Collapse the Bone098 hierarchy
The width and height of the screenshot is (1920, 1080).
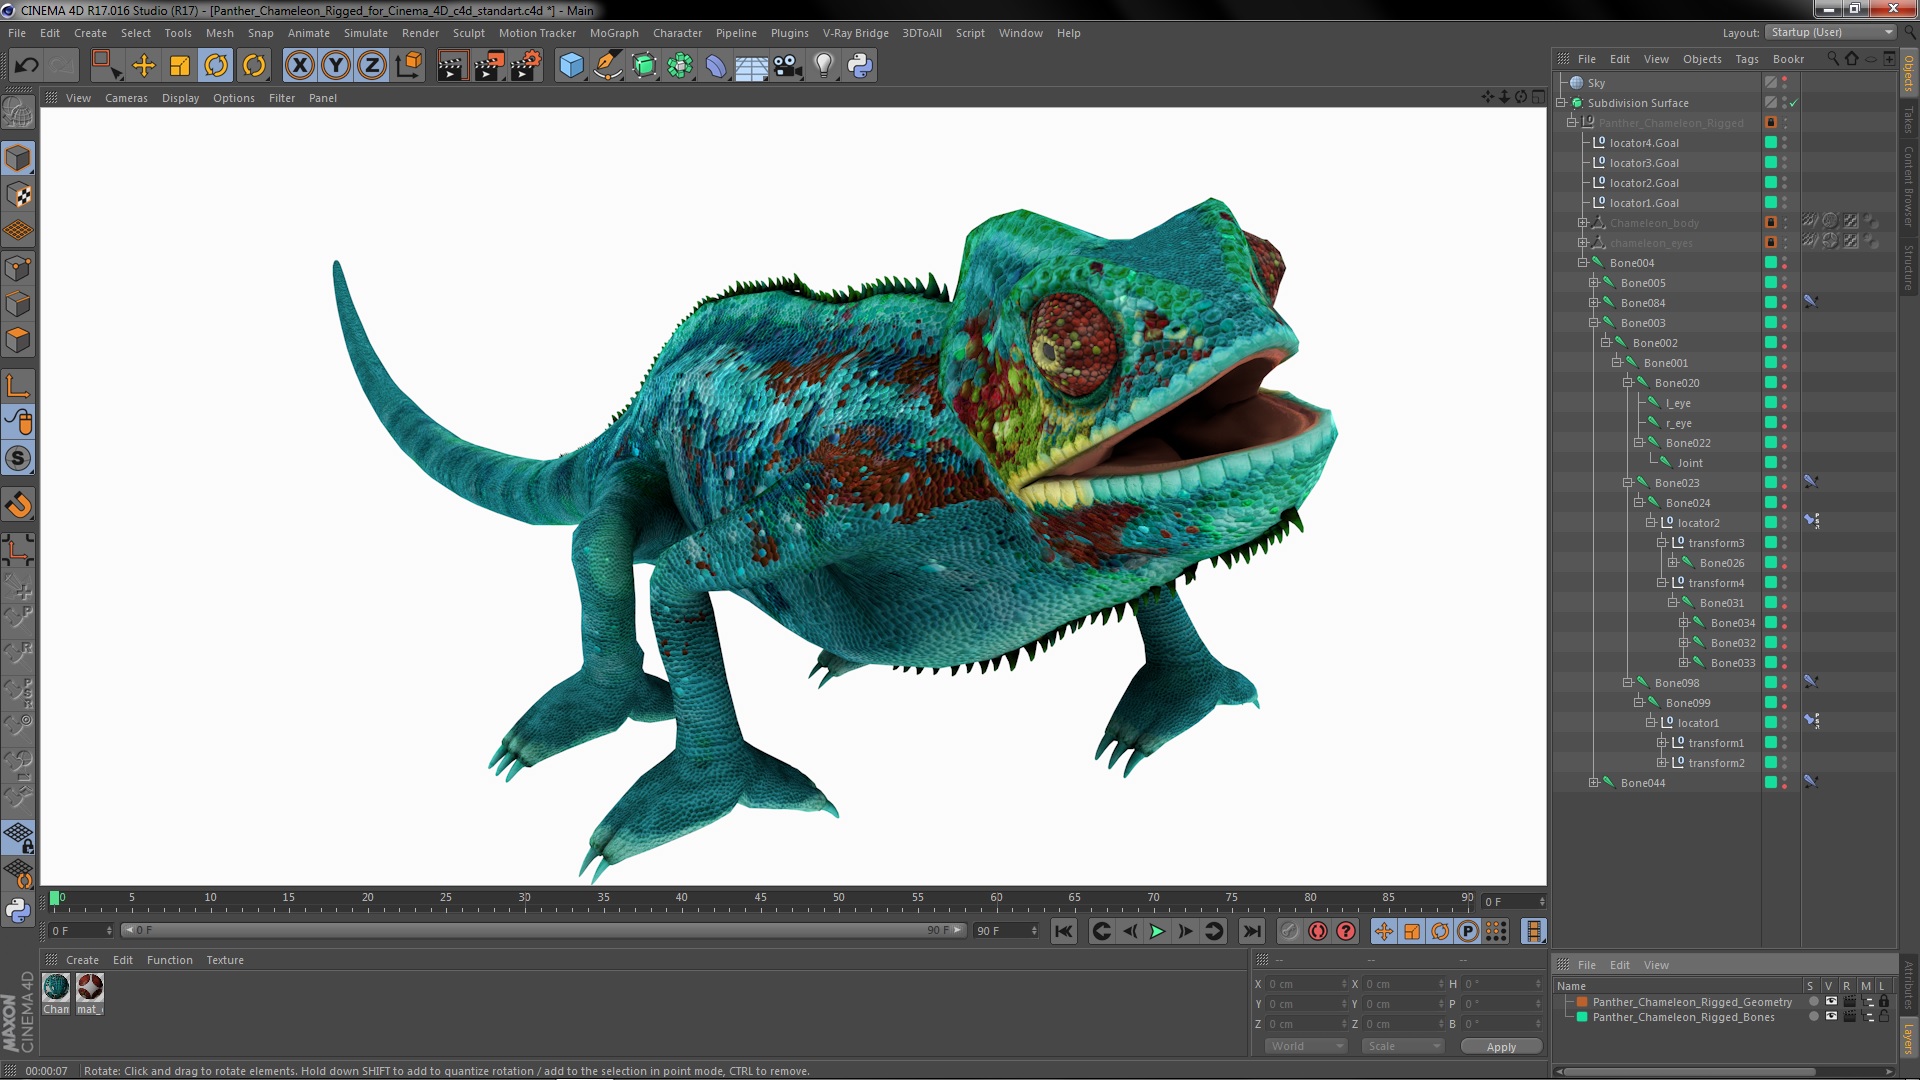[x=1628, y=683]
